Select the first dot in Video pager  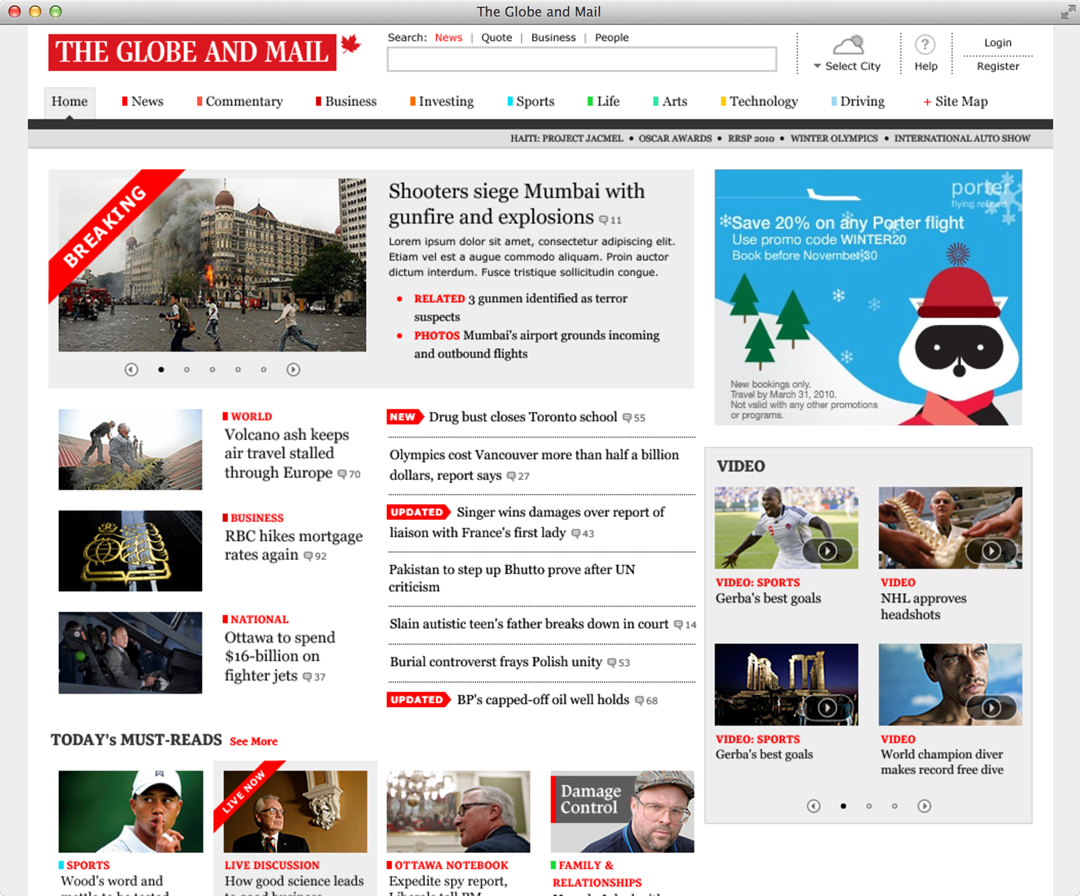[x=843, y=806]
